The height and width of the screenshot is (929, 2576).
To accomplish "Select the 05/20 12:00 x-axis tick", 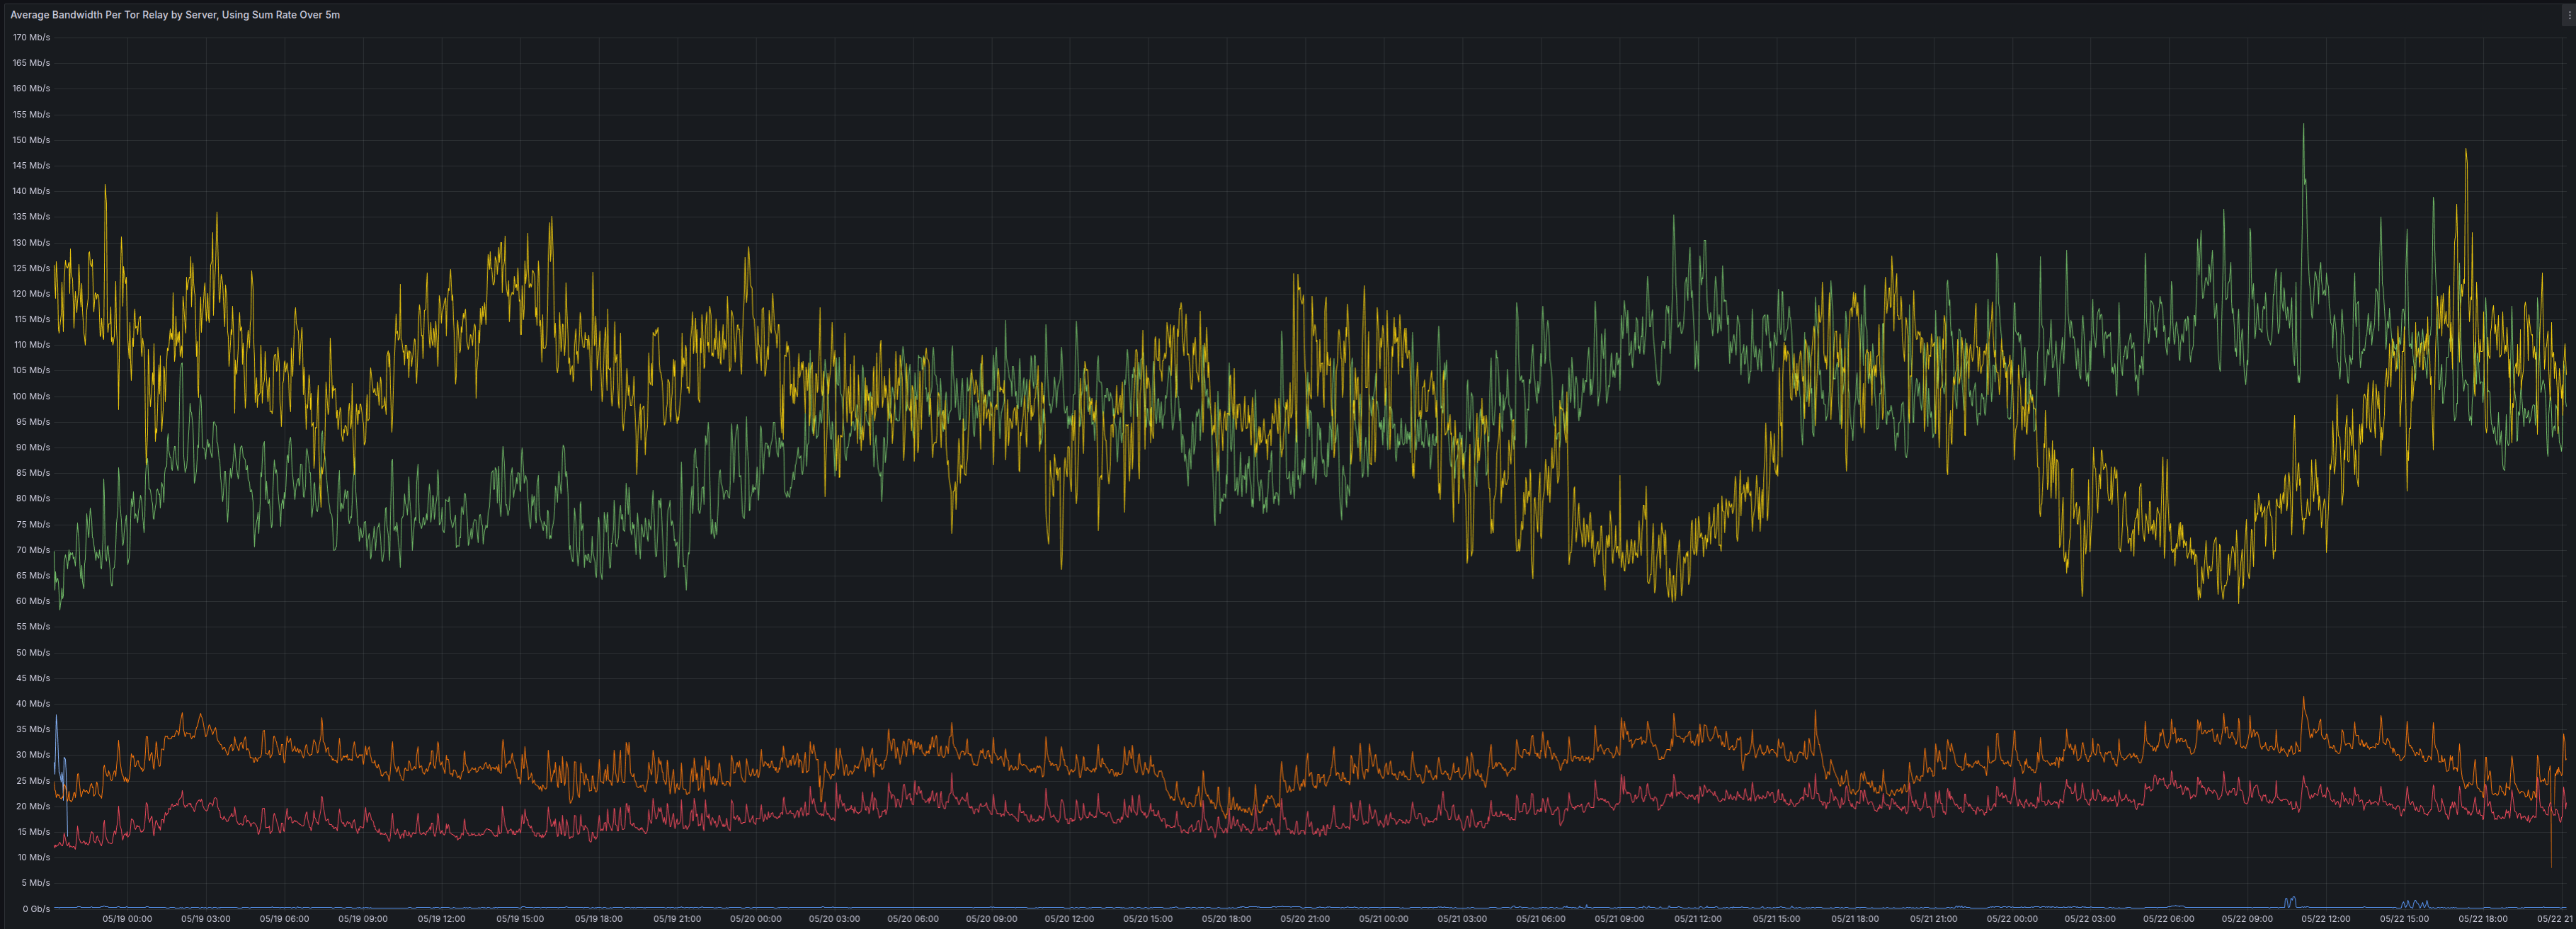I will point(1069,918).
